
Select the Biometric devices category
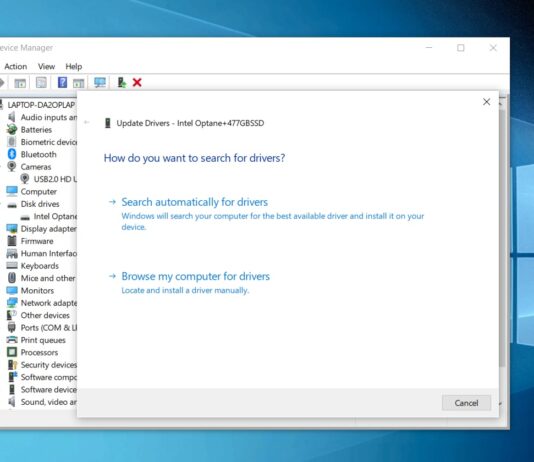click(48, 142)
